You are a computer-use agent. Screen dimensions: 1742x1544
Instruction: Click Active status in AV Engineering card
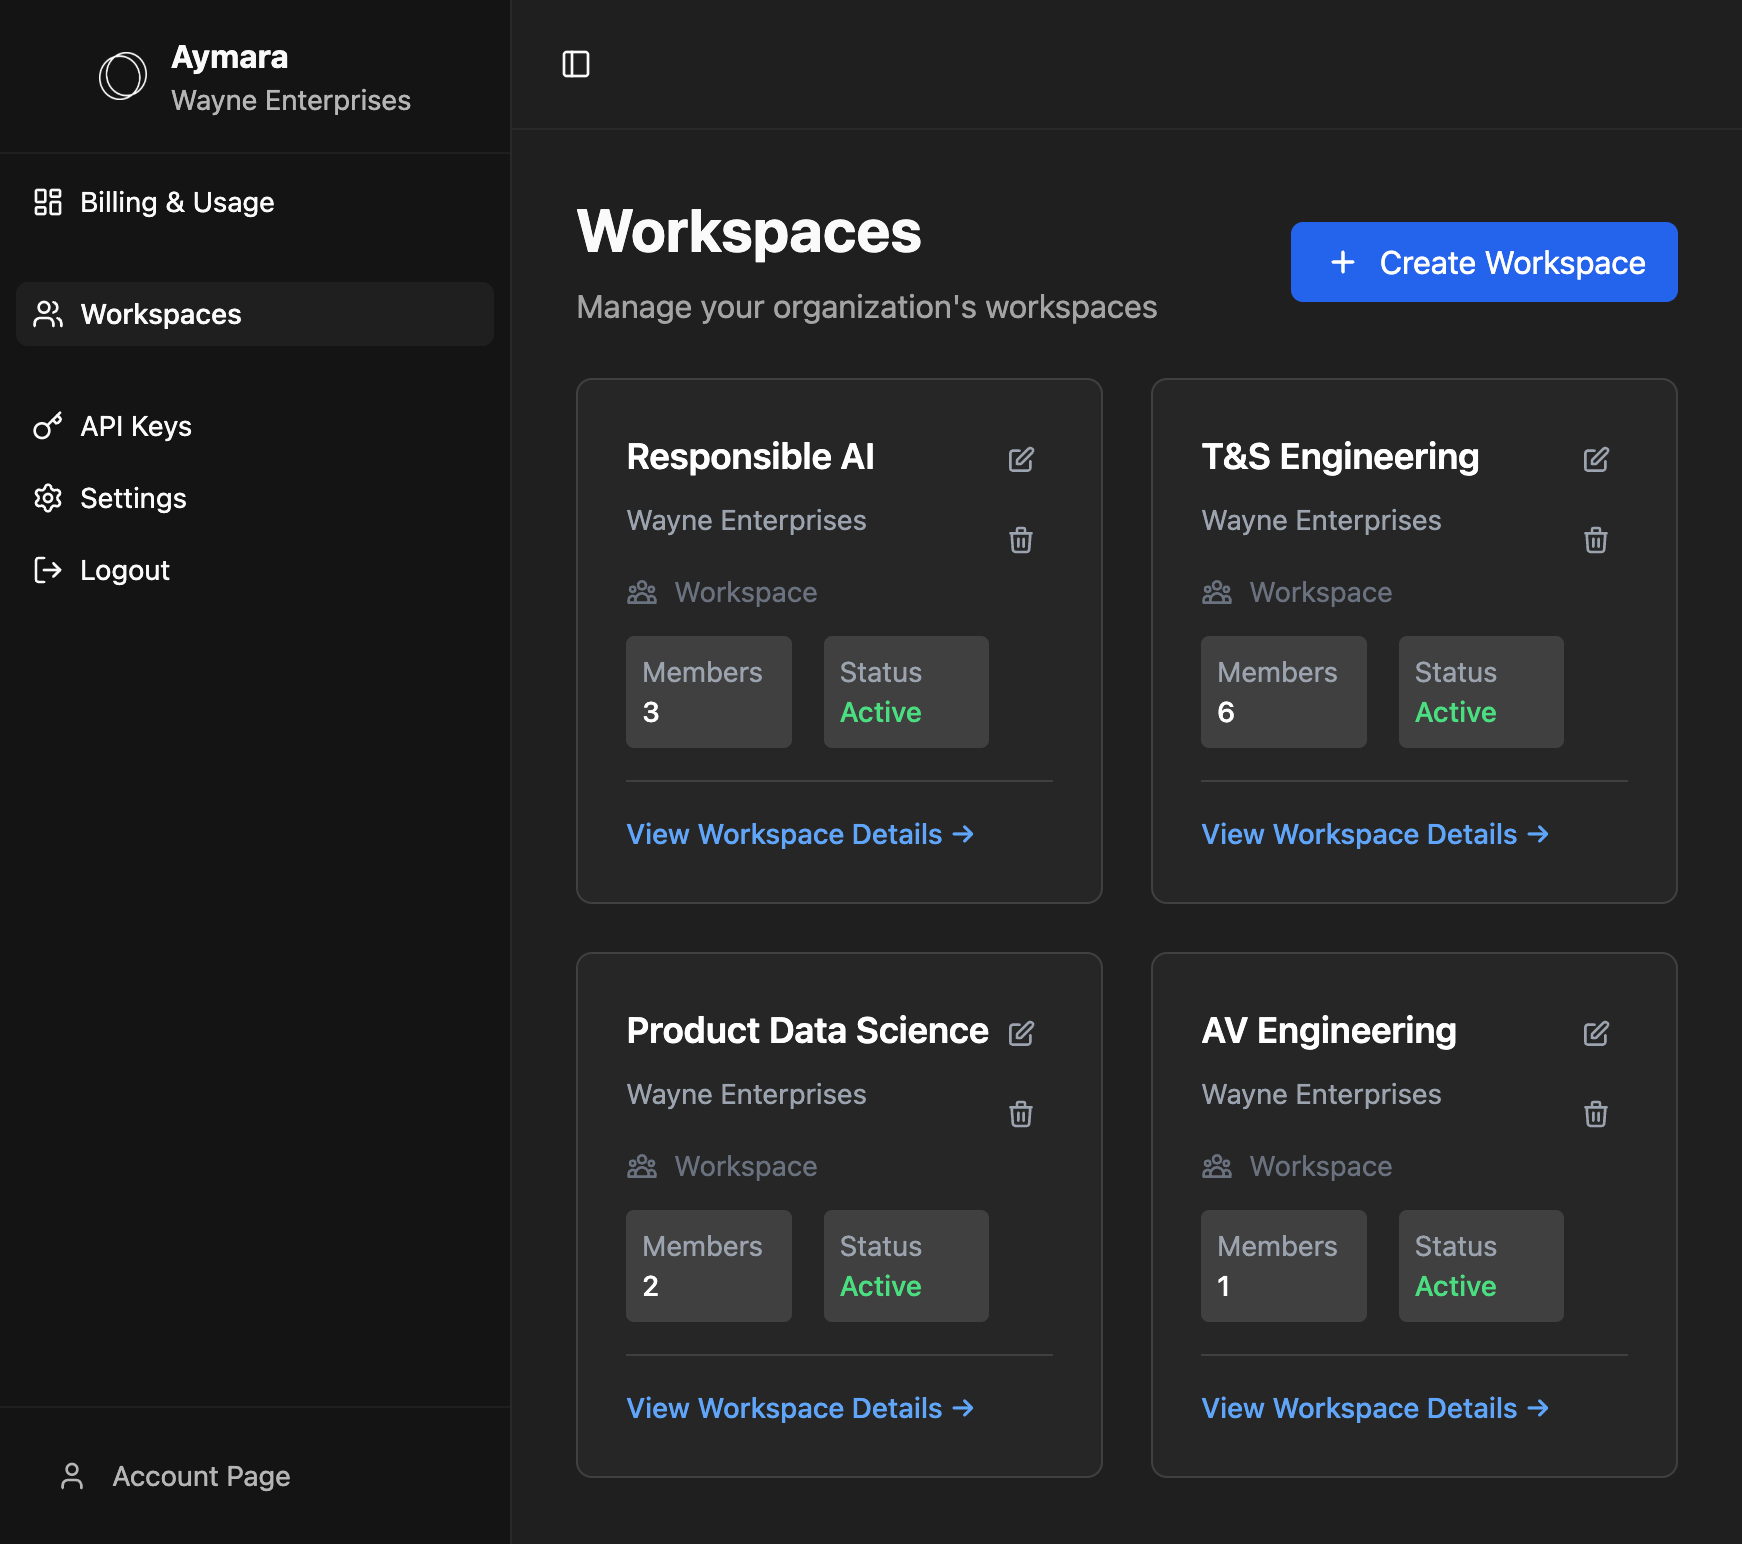1456,1287
